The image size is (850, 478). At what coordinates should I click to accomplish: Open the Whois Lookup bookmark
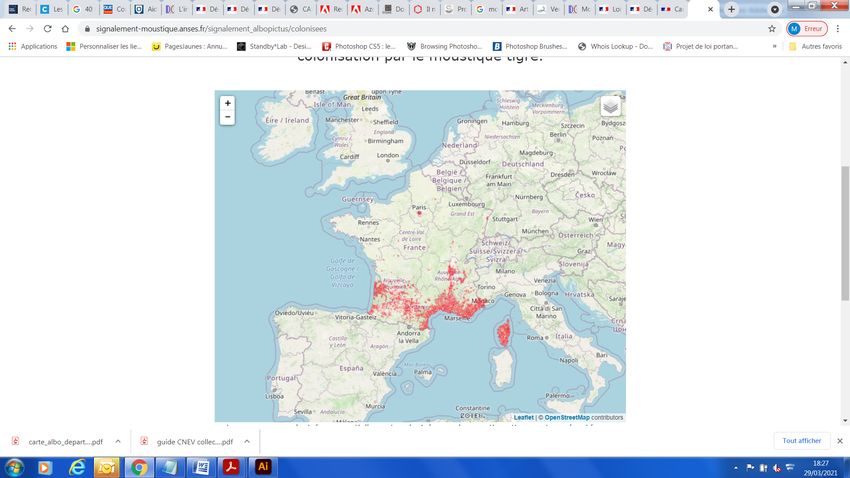pos(615,46)
